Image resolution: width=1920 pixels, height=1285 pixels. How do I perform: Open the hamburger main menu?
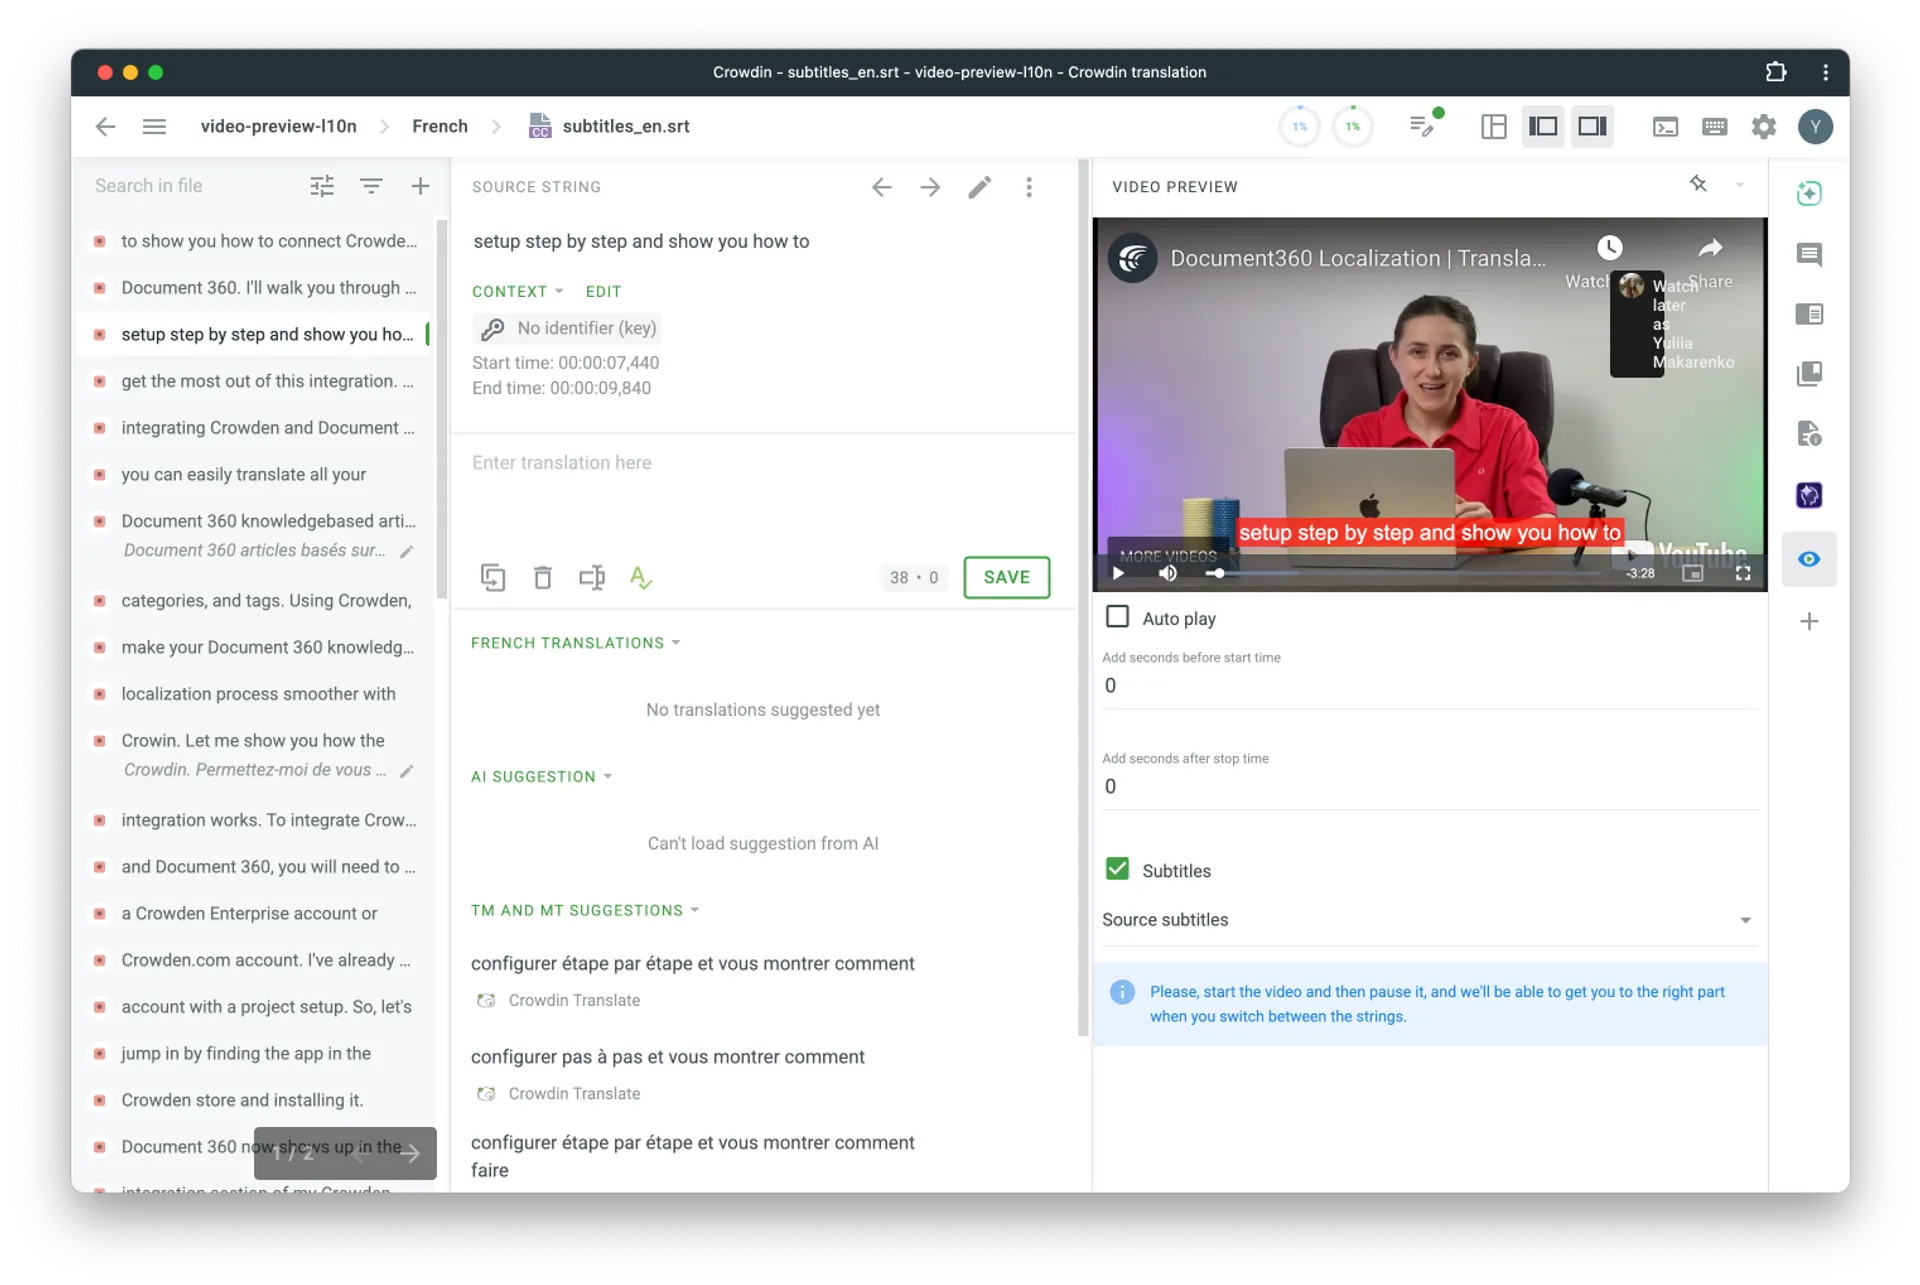pyautogui.click(x=154, y=126)
